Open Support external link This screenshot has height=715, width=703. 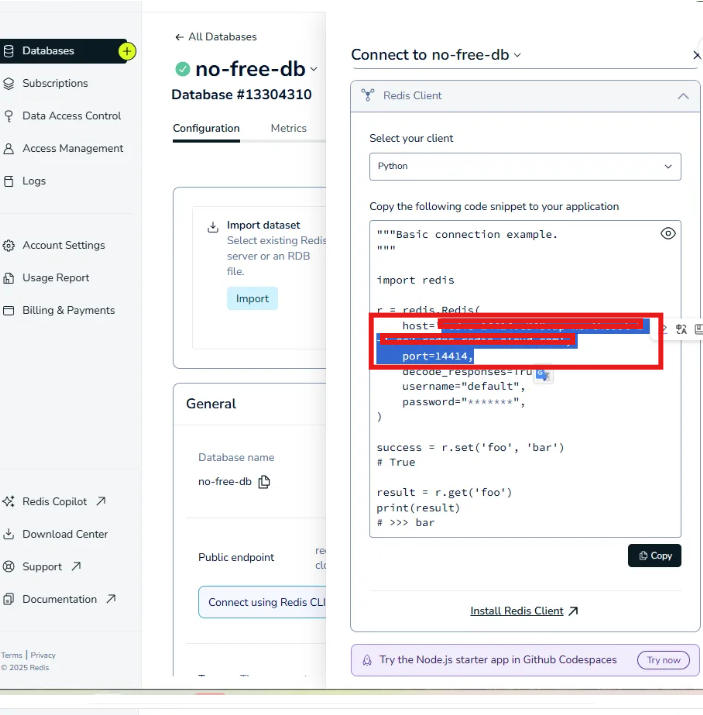pos(42,567)
